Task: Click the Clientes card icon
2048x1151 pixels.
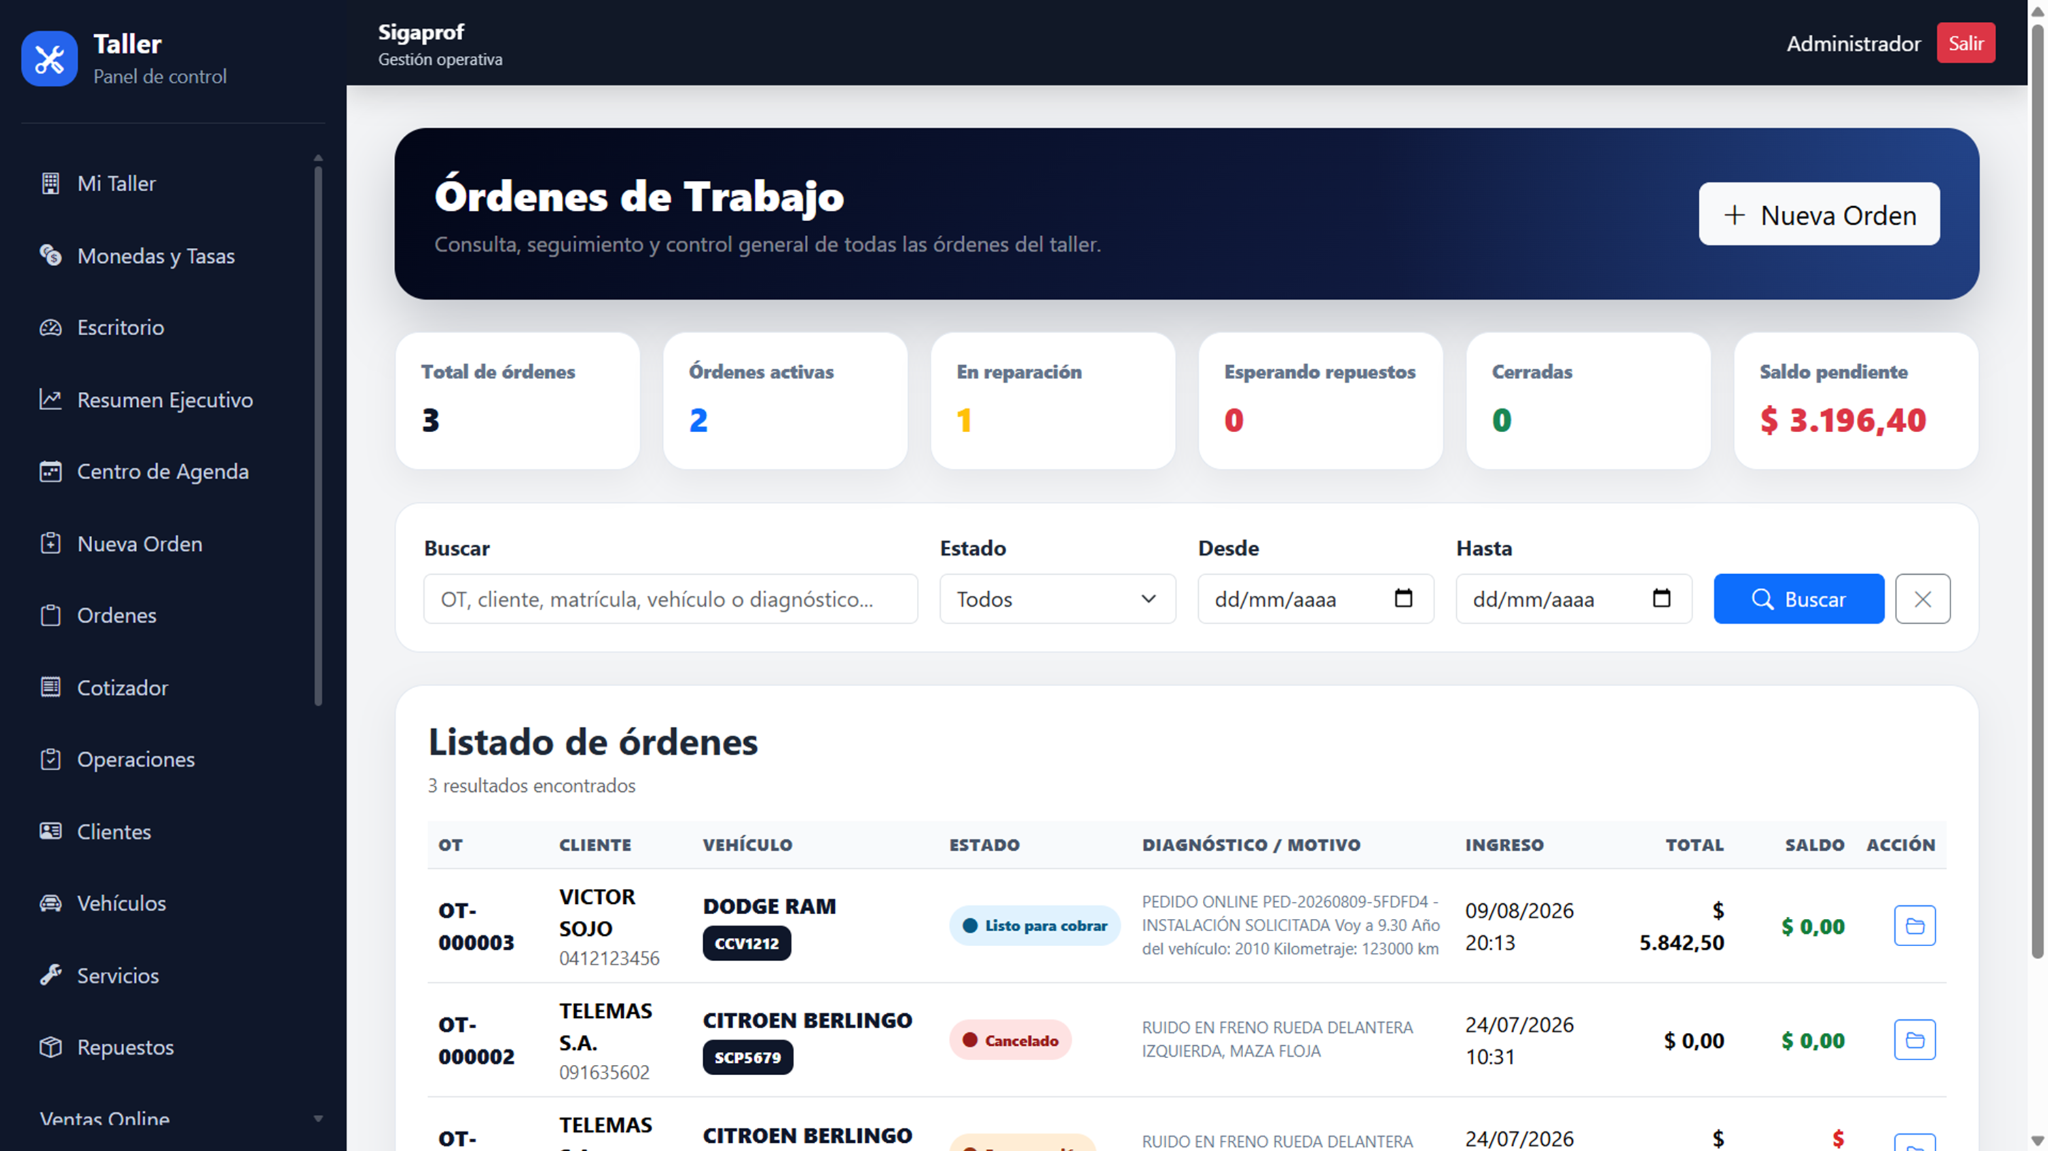Action: pyautogui.click(x=50, y=831)
